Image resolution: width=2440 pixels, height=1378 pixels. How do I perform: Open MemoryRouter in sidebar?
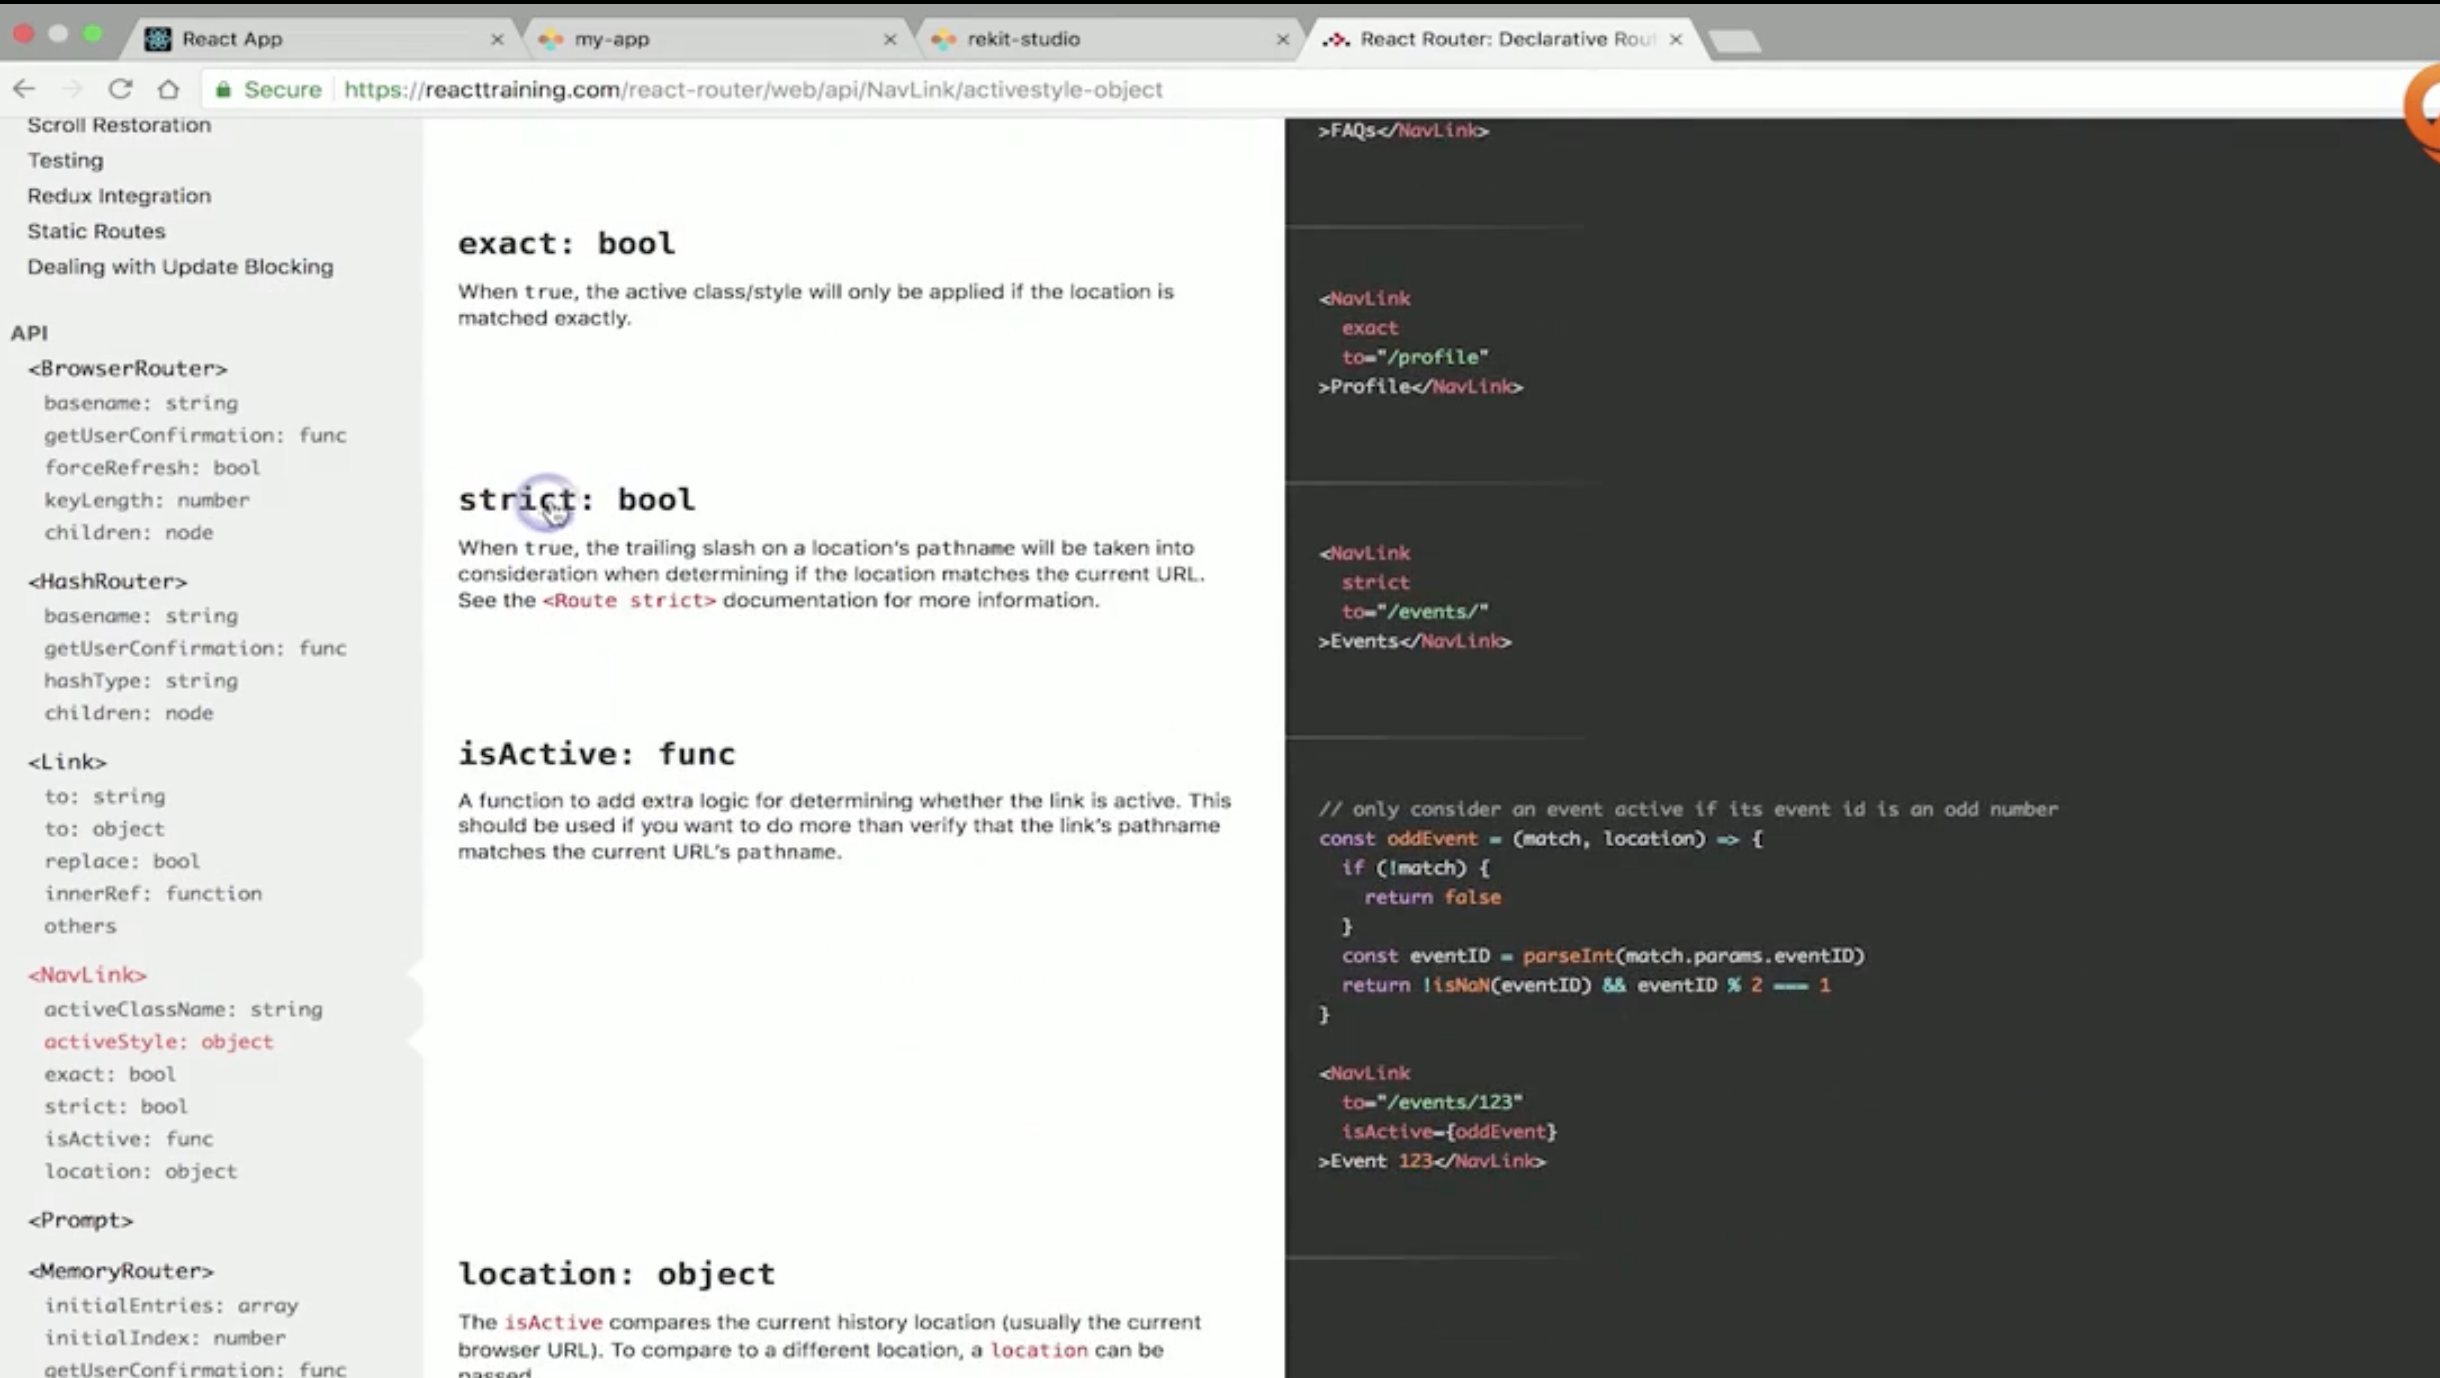[x=120, y=1271]
